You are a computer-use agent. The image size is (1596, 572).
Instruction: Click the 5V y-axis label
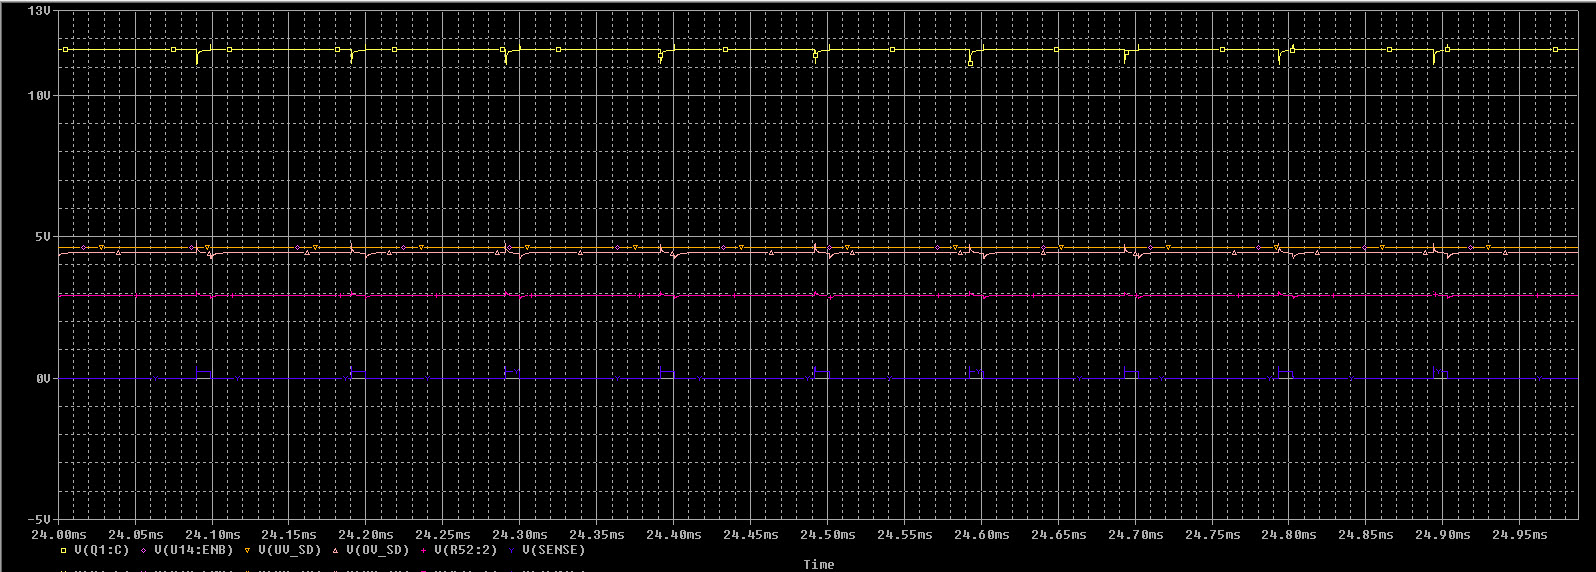tap(43, 237)
